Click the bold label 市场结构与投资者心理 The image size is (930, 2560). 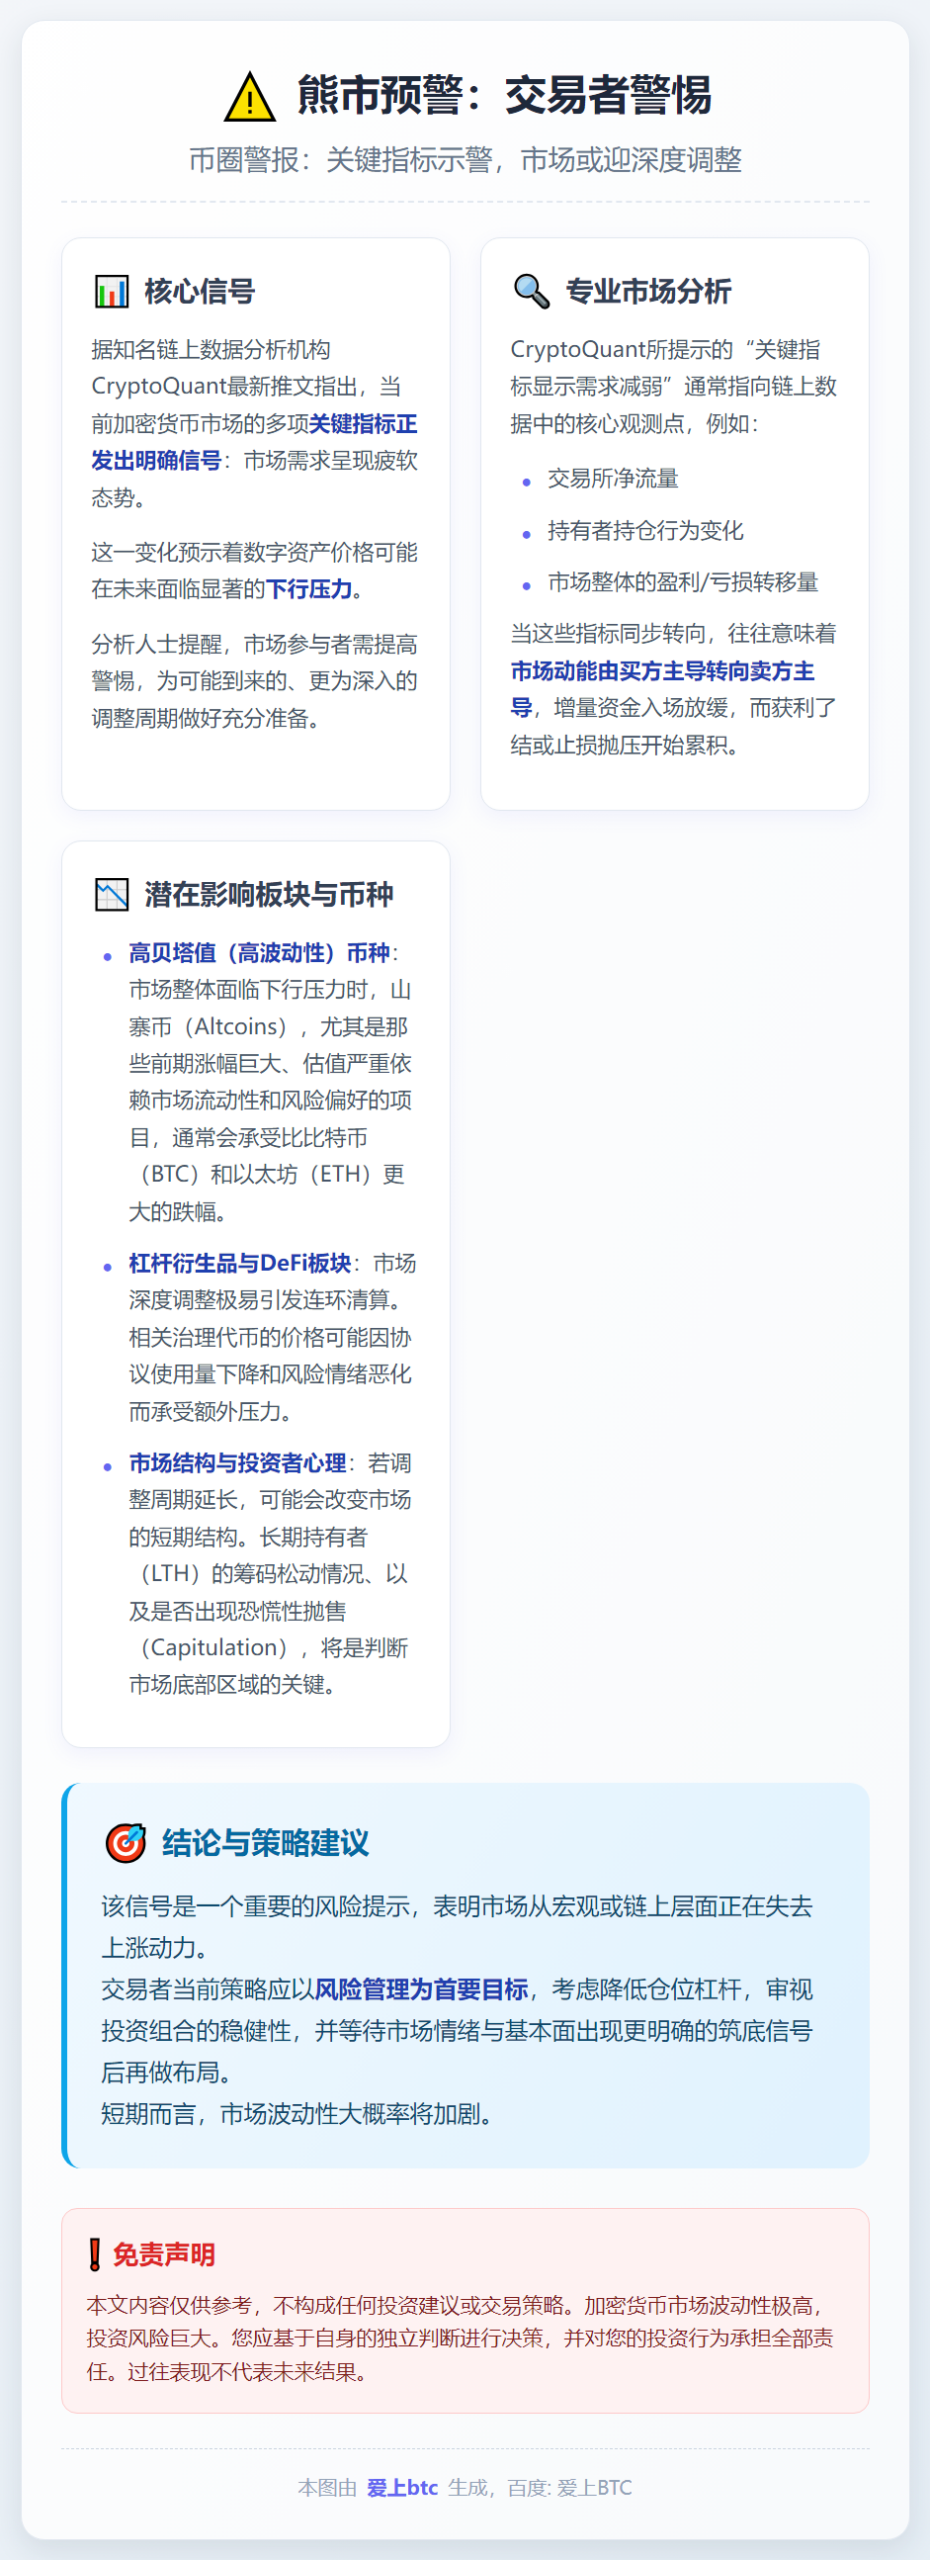tap(237, 1463)
